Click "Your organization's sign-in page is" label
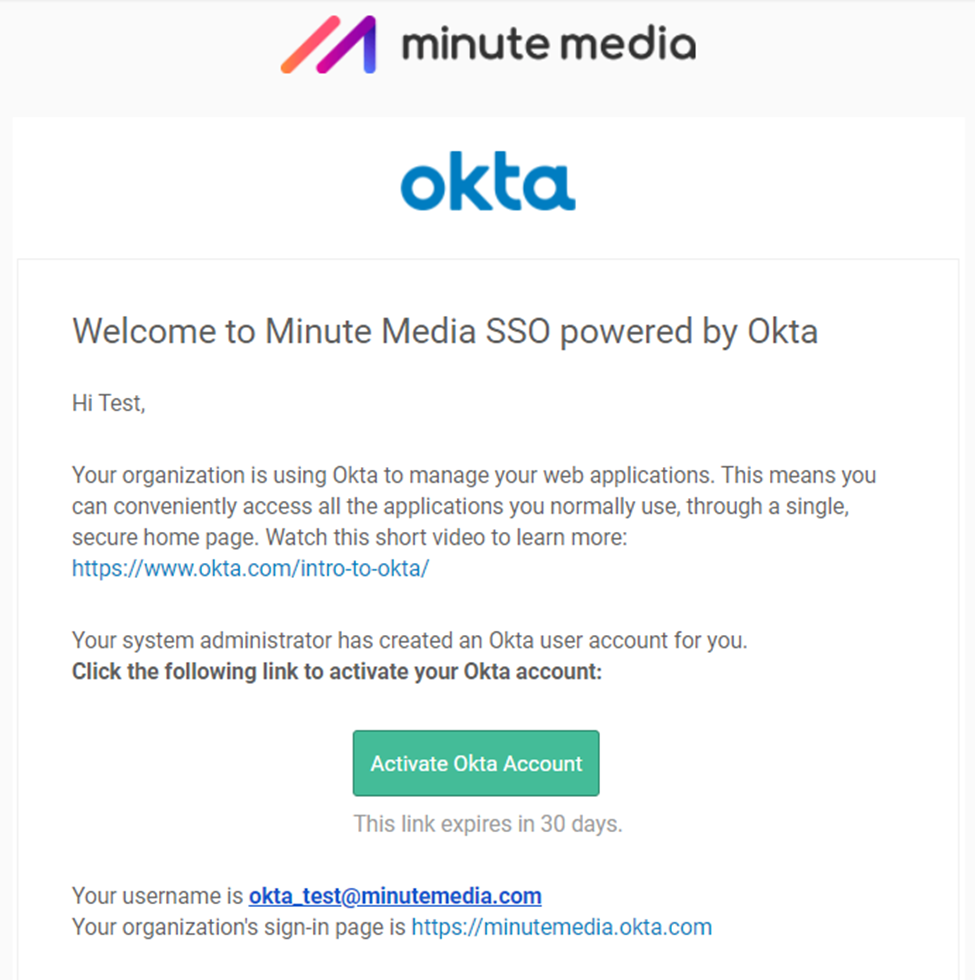975x980 pixels. click(x=240, y=927)
